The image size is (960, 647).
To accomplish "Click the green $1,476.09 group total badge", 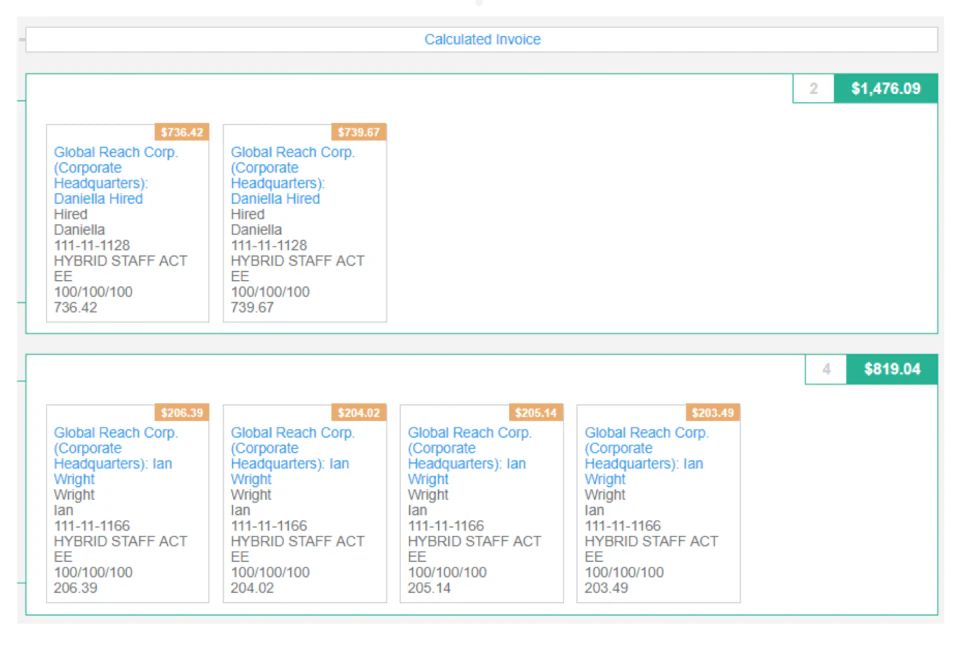I will point(885,88).
